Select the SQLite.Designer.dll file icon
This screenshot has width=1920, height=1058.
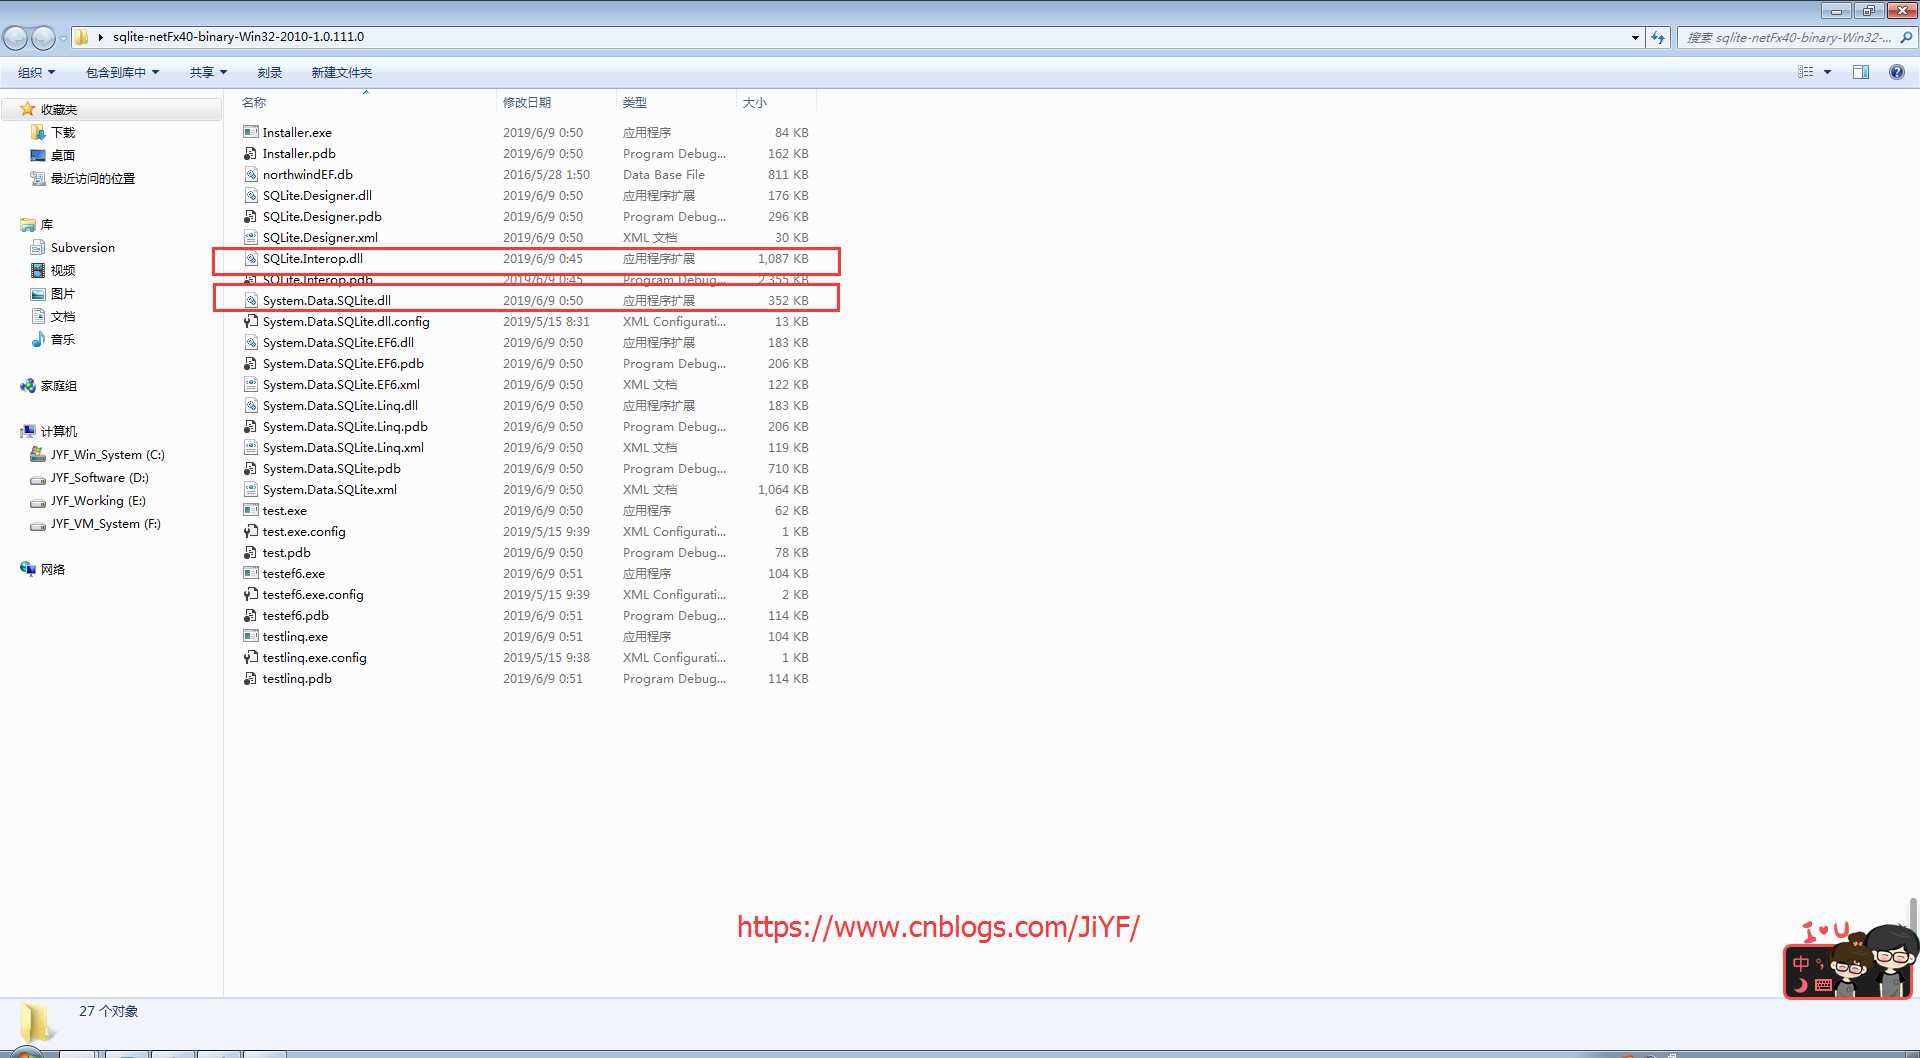click(251, 195)
